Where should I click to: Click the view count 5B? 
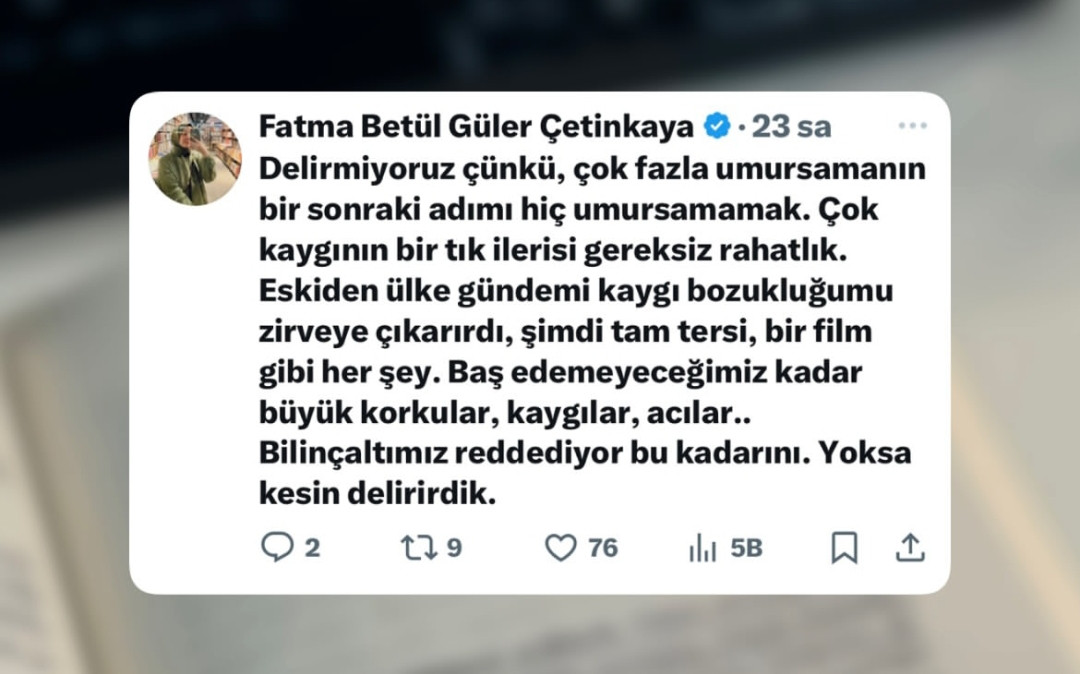click(x=747, y=548)
